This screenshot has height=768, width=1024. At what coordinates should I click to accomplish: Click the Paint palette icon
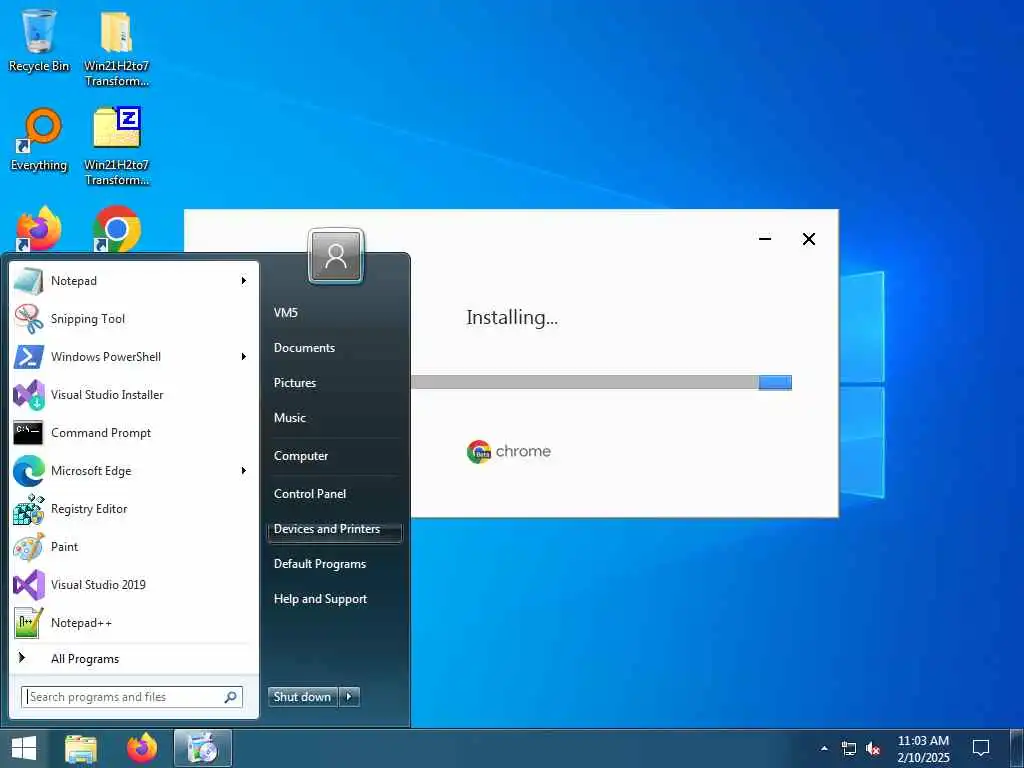(x=29, y=547)
